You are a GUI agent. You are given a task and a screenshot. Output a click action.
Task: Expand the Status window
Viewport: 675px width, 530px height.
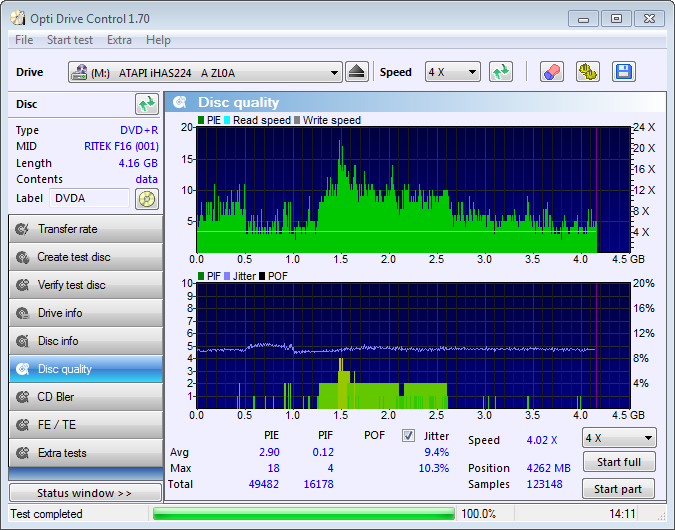[85, 493]
